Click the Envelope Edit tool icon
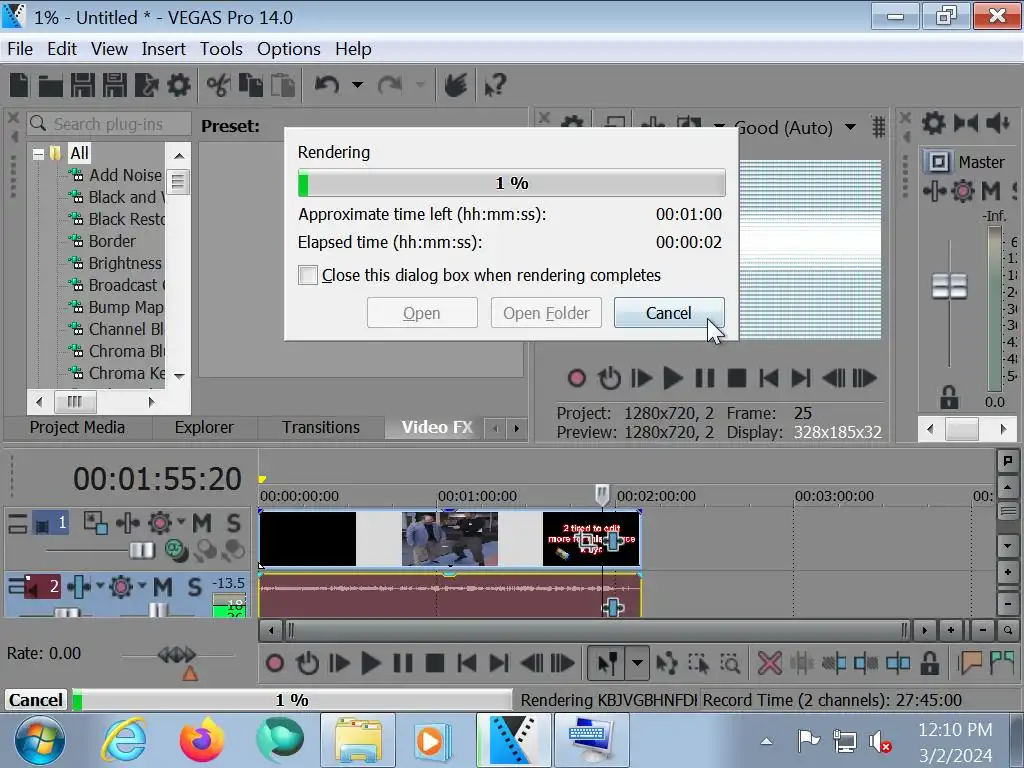The height and width of the screenshot is (768, 1024). pyautogui.click(x=666, y=664)
